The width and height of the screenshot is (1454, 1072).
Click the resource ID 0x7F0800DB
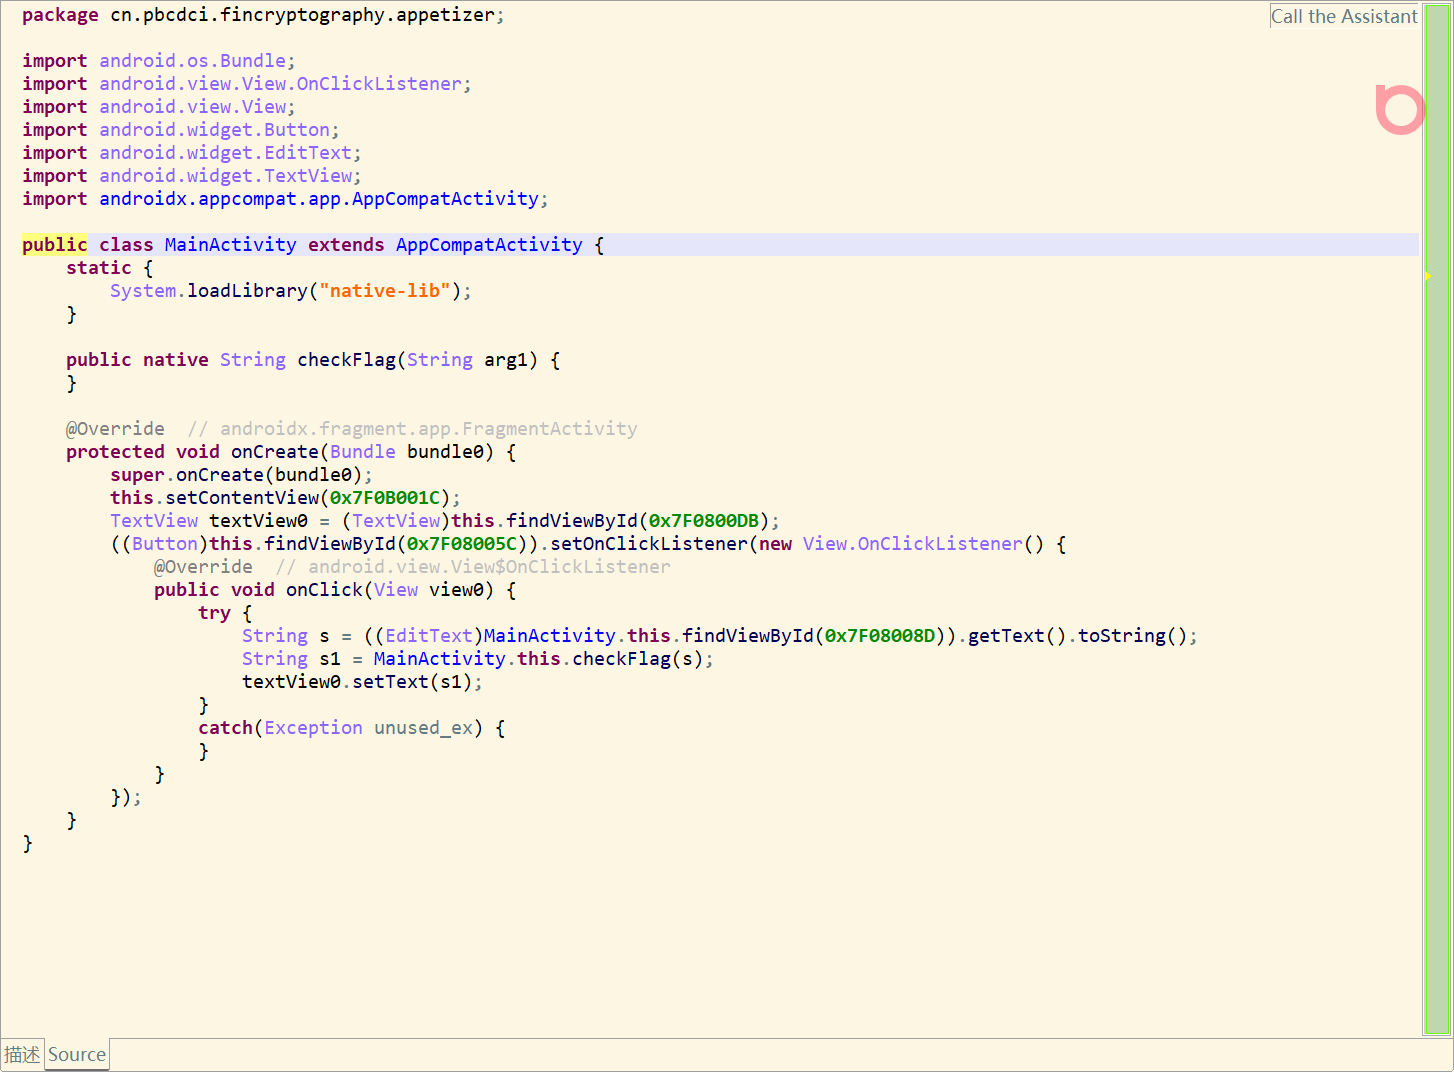pyautogui.click(x=703, y=521)
